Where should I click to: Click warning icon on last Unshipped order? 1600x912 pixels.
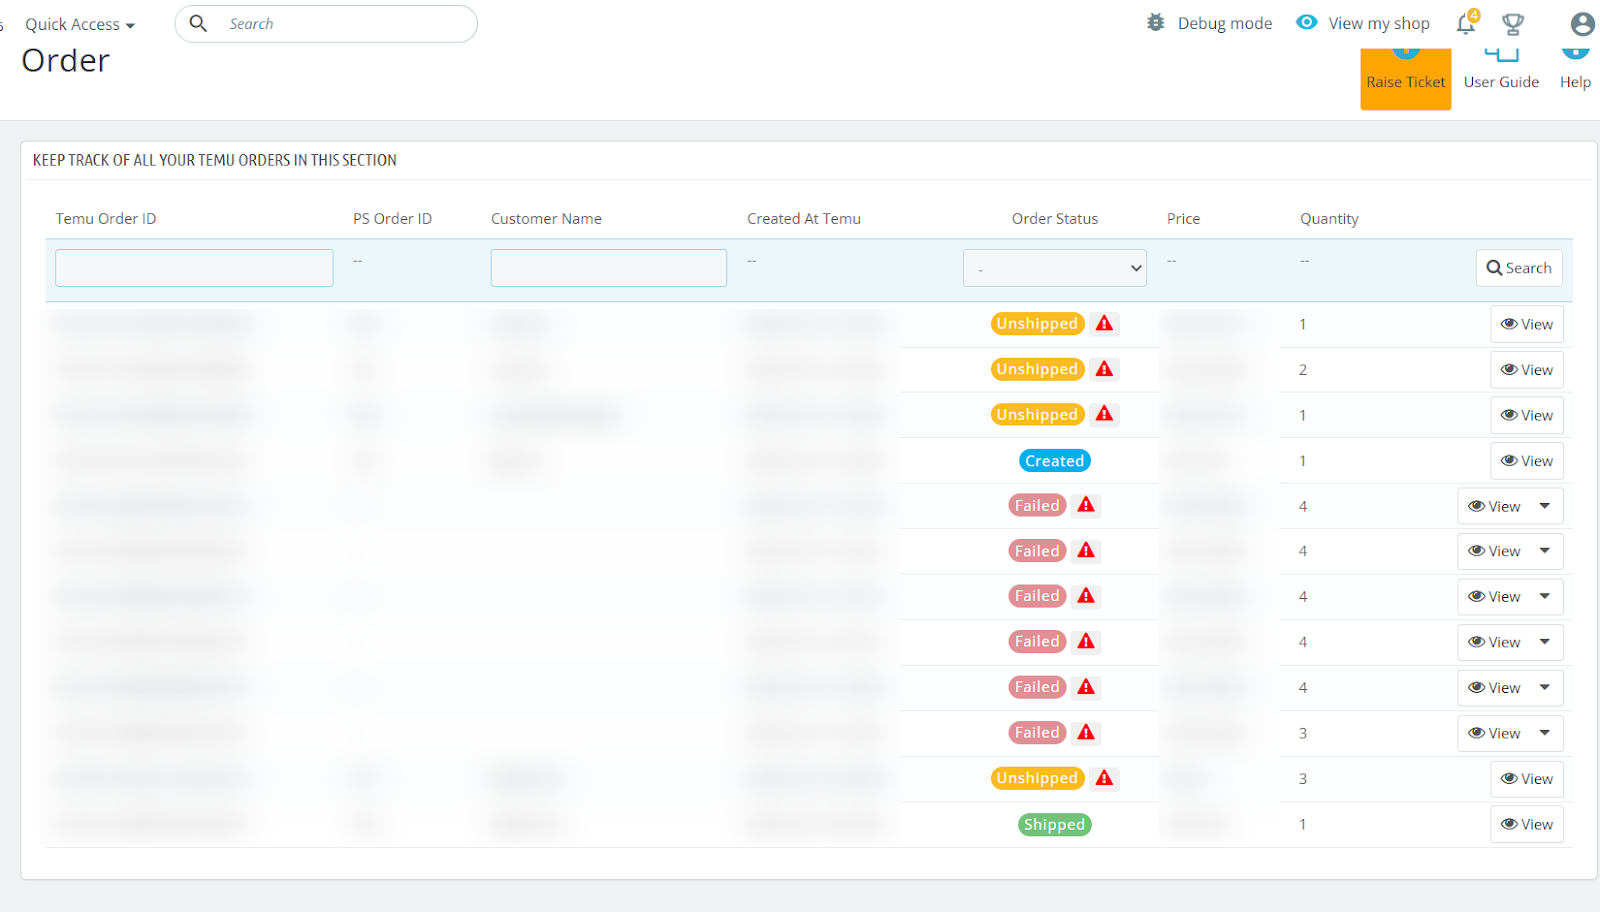coord(1104,778)
